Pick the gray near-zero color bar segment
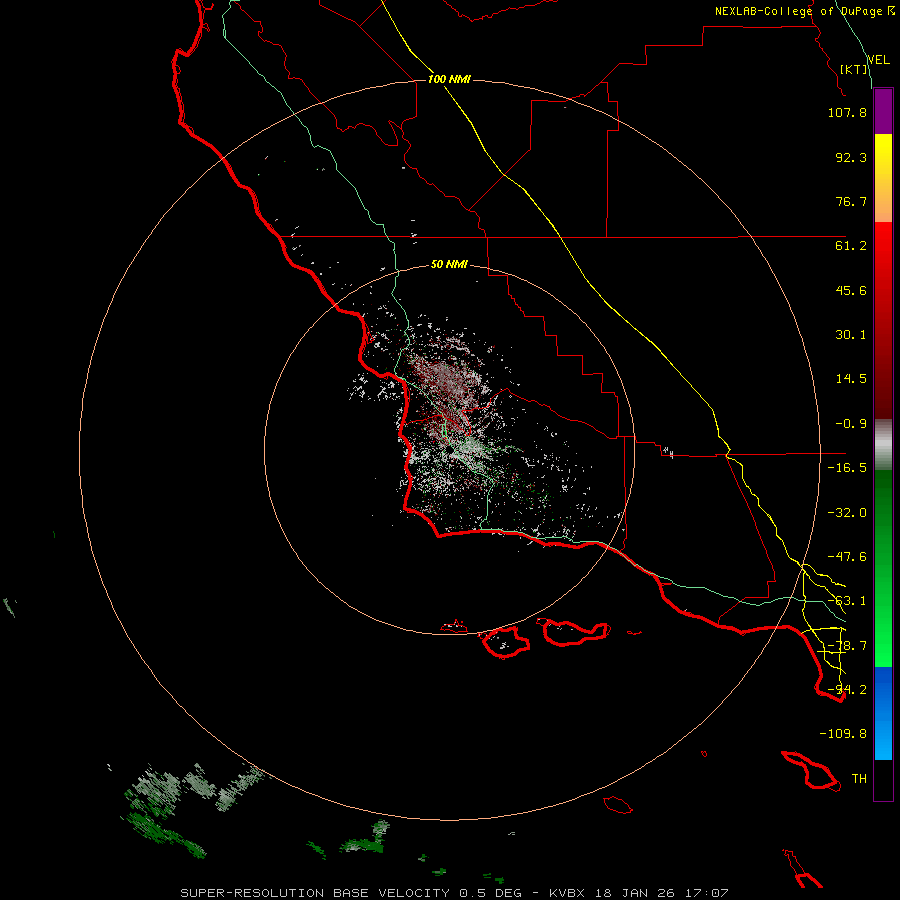Screen dimensions: 900x900 click(x=883, y=445)
